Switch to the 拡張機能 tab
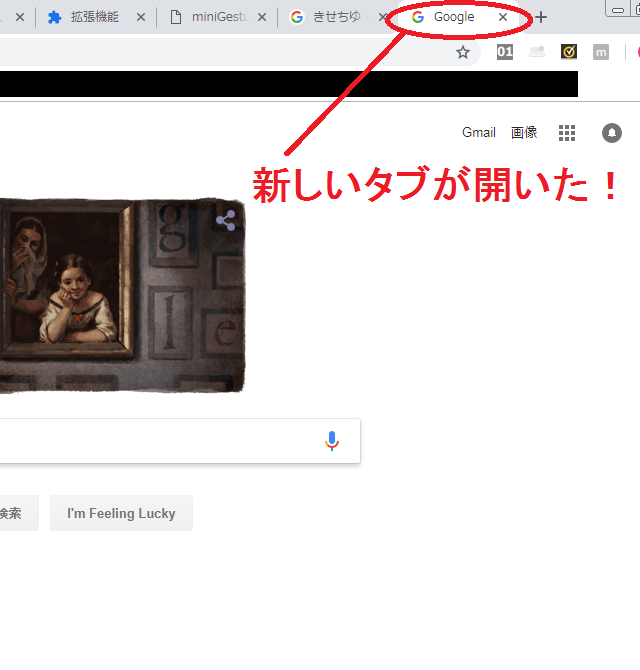 (x=93, y=17)
